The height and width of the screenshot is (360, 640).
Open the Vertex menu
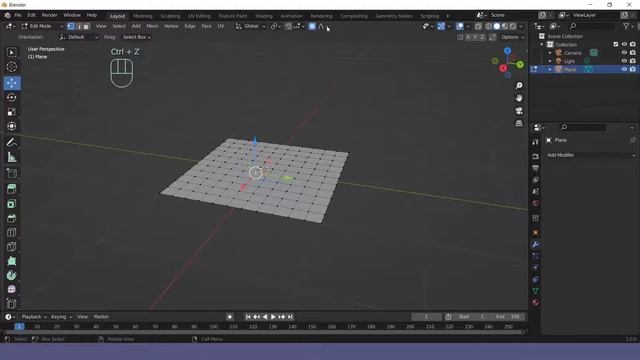(x=171, y=26)
